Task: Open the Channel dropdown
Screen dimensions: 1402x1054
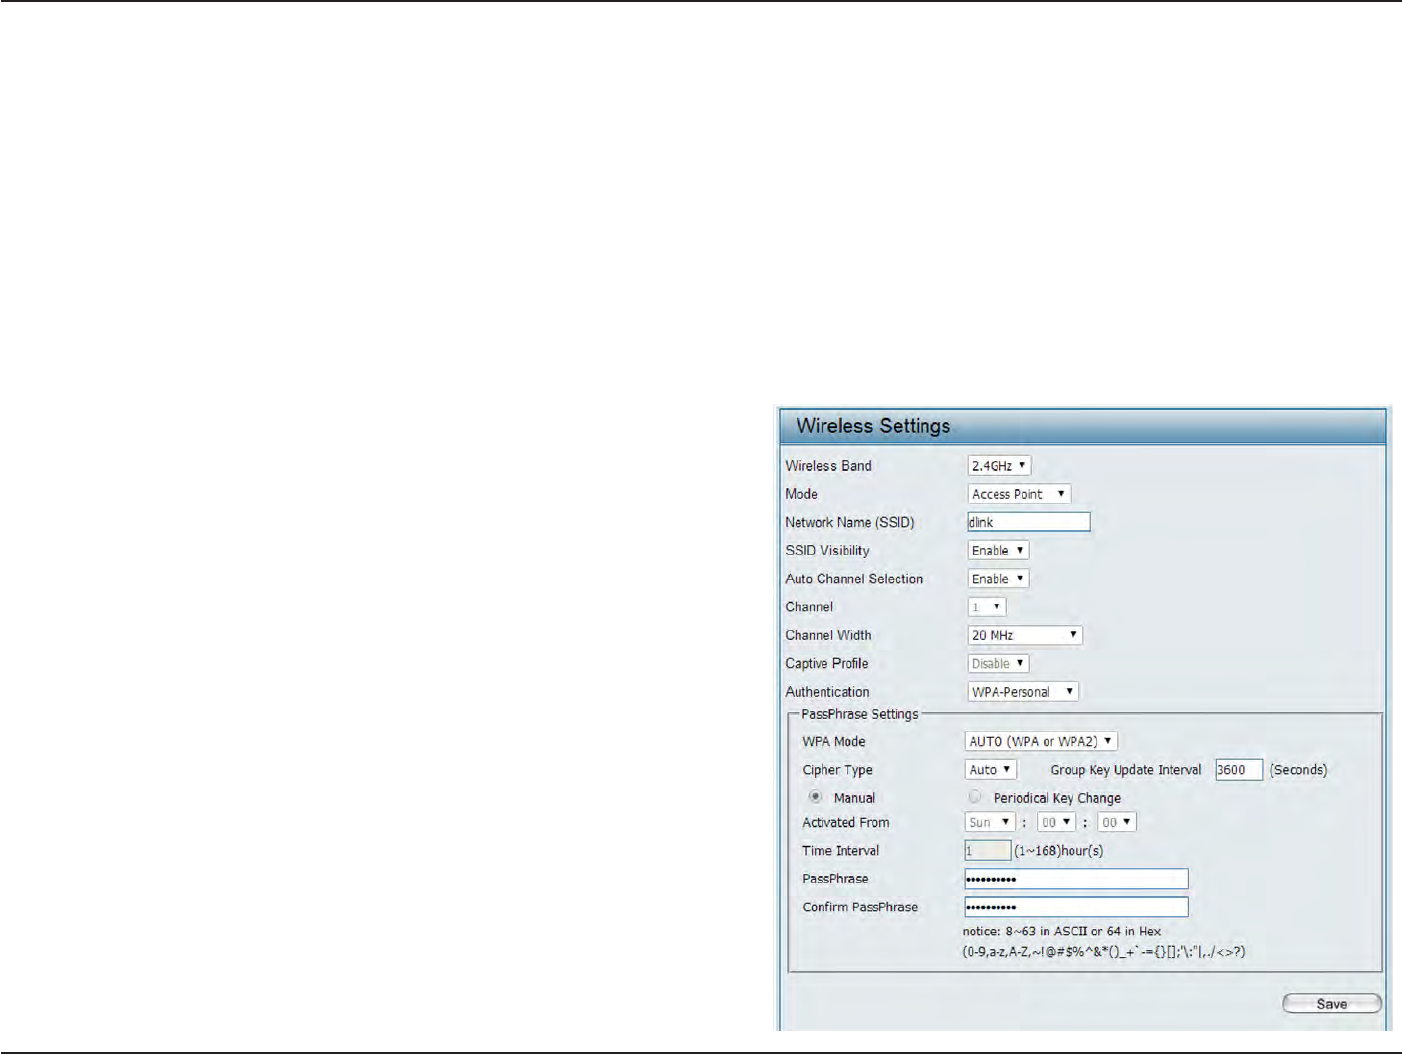Action: (x=986, y=607)
